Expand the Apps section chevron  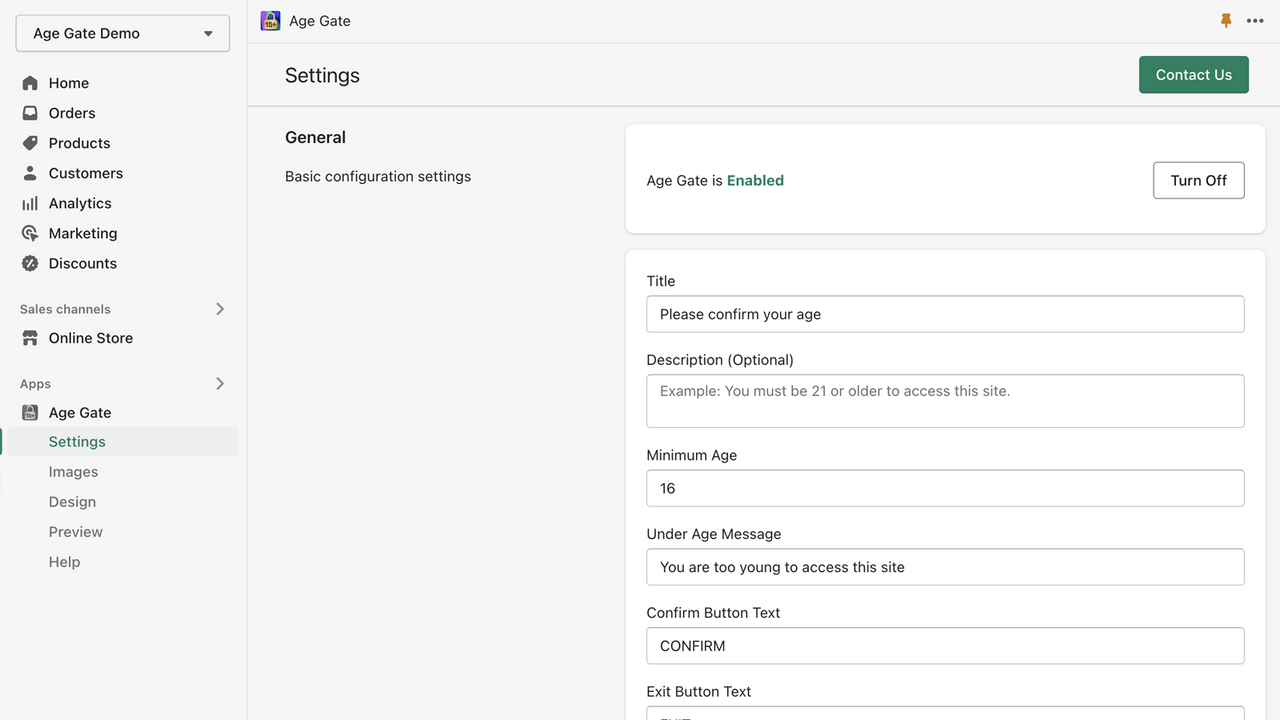click(220, 384)
